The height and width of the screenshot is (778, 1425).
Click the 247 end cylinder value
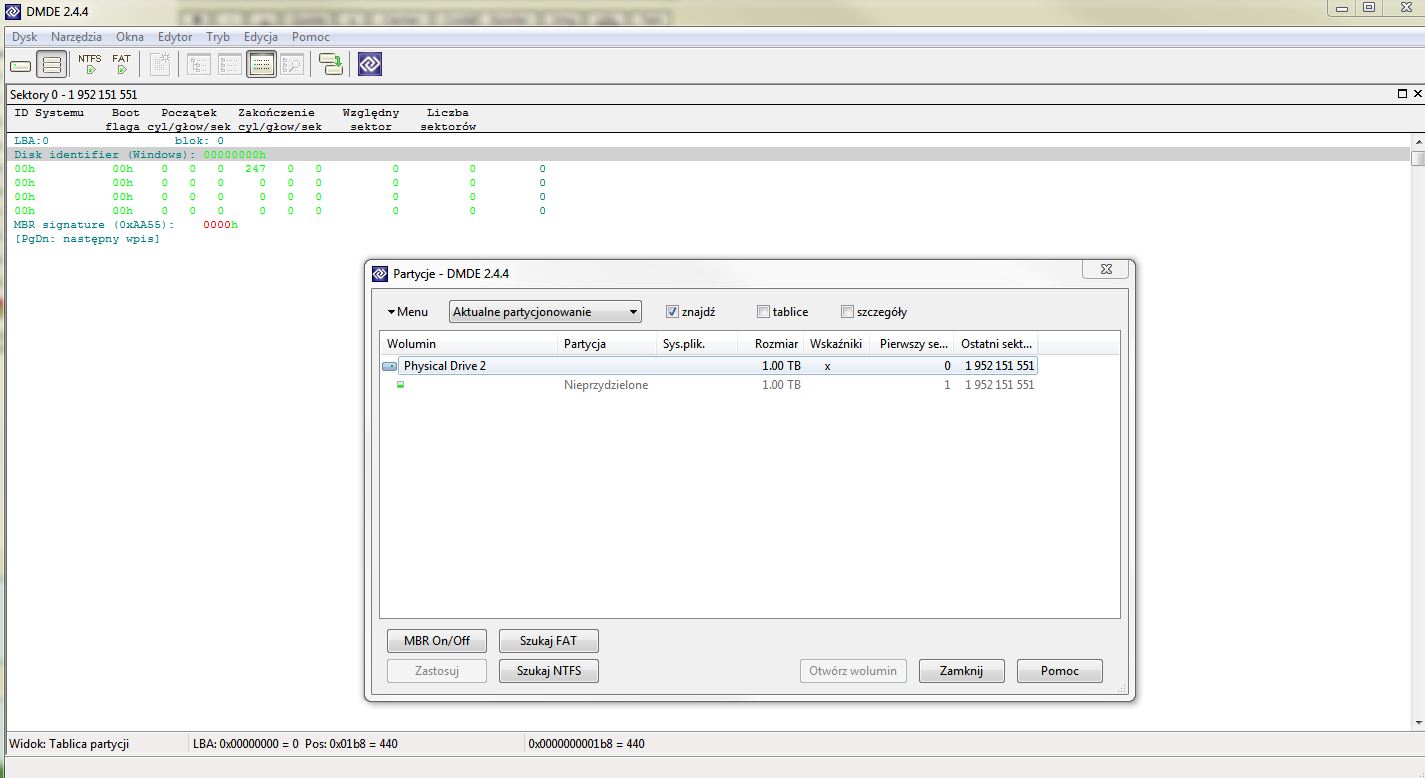(255, 169)
